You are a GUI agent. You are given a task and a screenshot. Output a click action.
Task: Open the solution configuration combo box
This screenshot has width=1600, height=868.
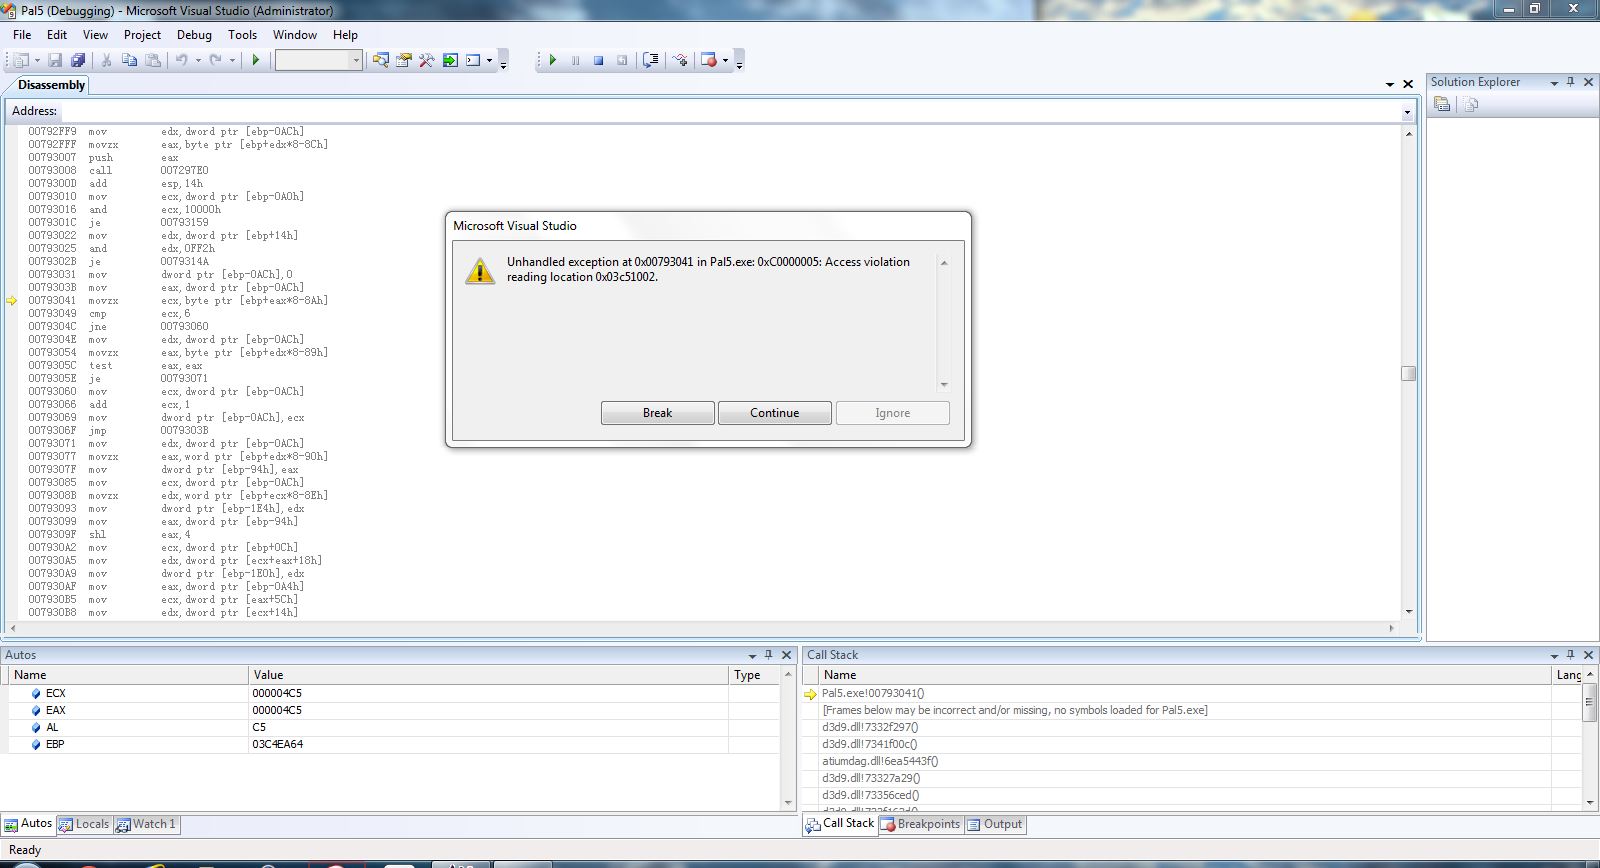(318, 61)
